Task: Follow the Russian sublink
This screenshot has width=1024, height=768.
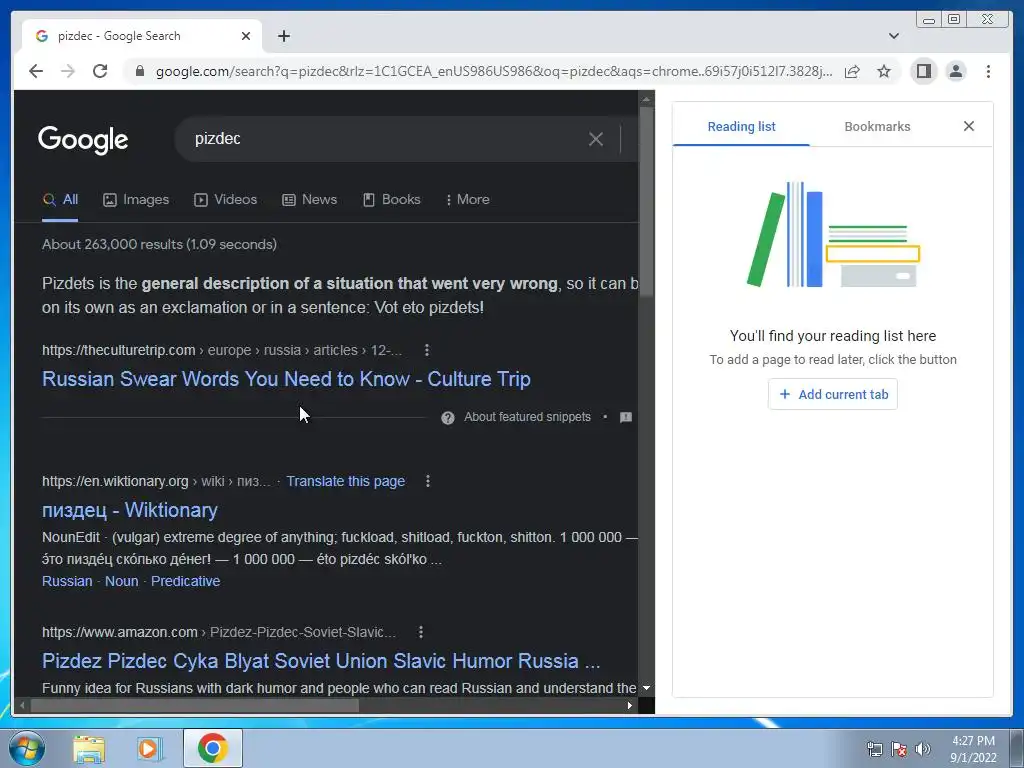Action: click(x=67, y=581)
